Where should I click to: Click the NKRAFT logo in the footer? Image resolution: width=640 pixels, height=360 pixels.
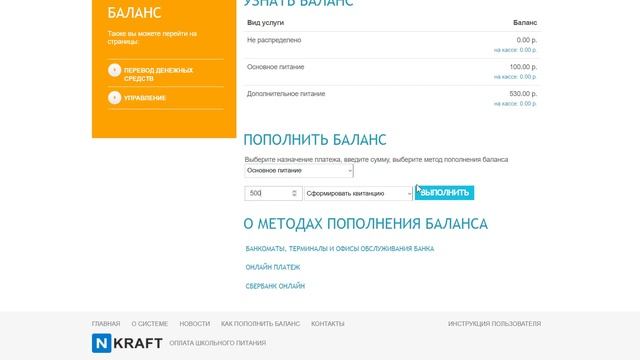[x=127, y=343]
